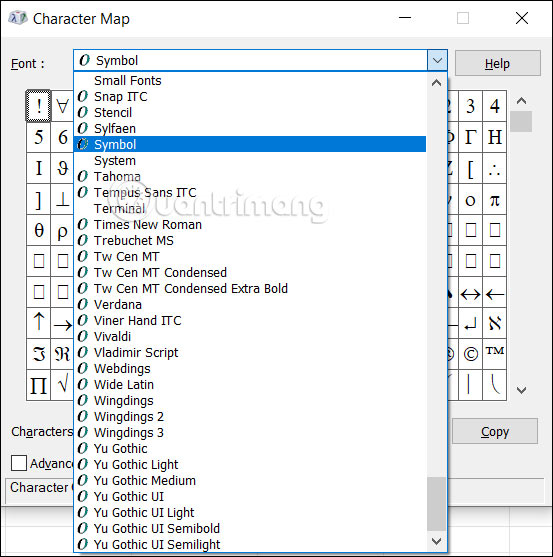The width and height of the screenshot is (553, 557).
Task: Select the capital Gamma character cell
Action: pyautogui.click(x=470, y=137)
